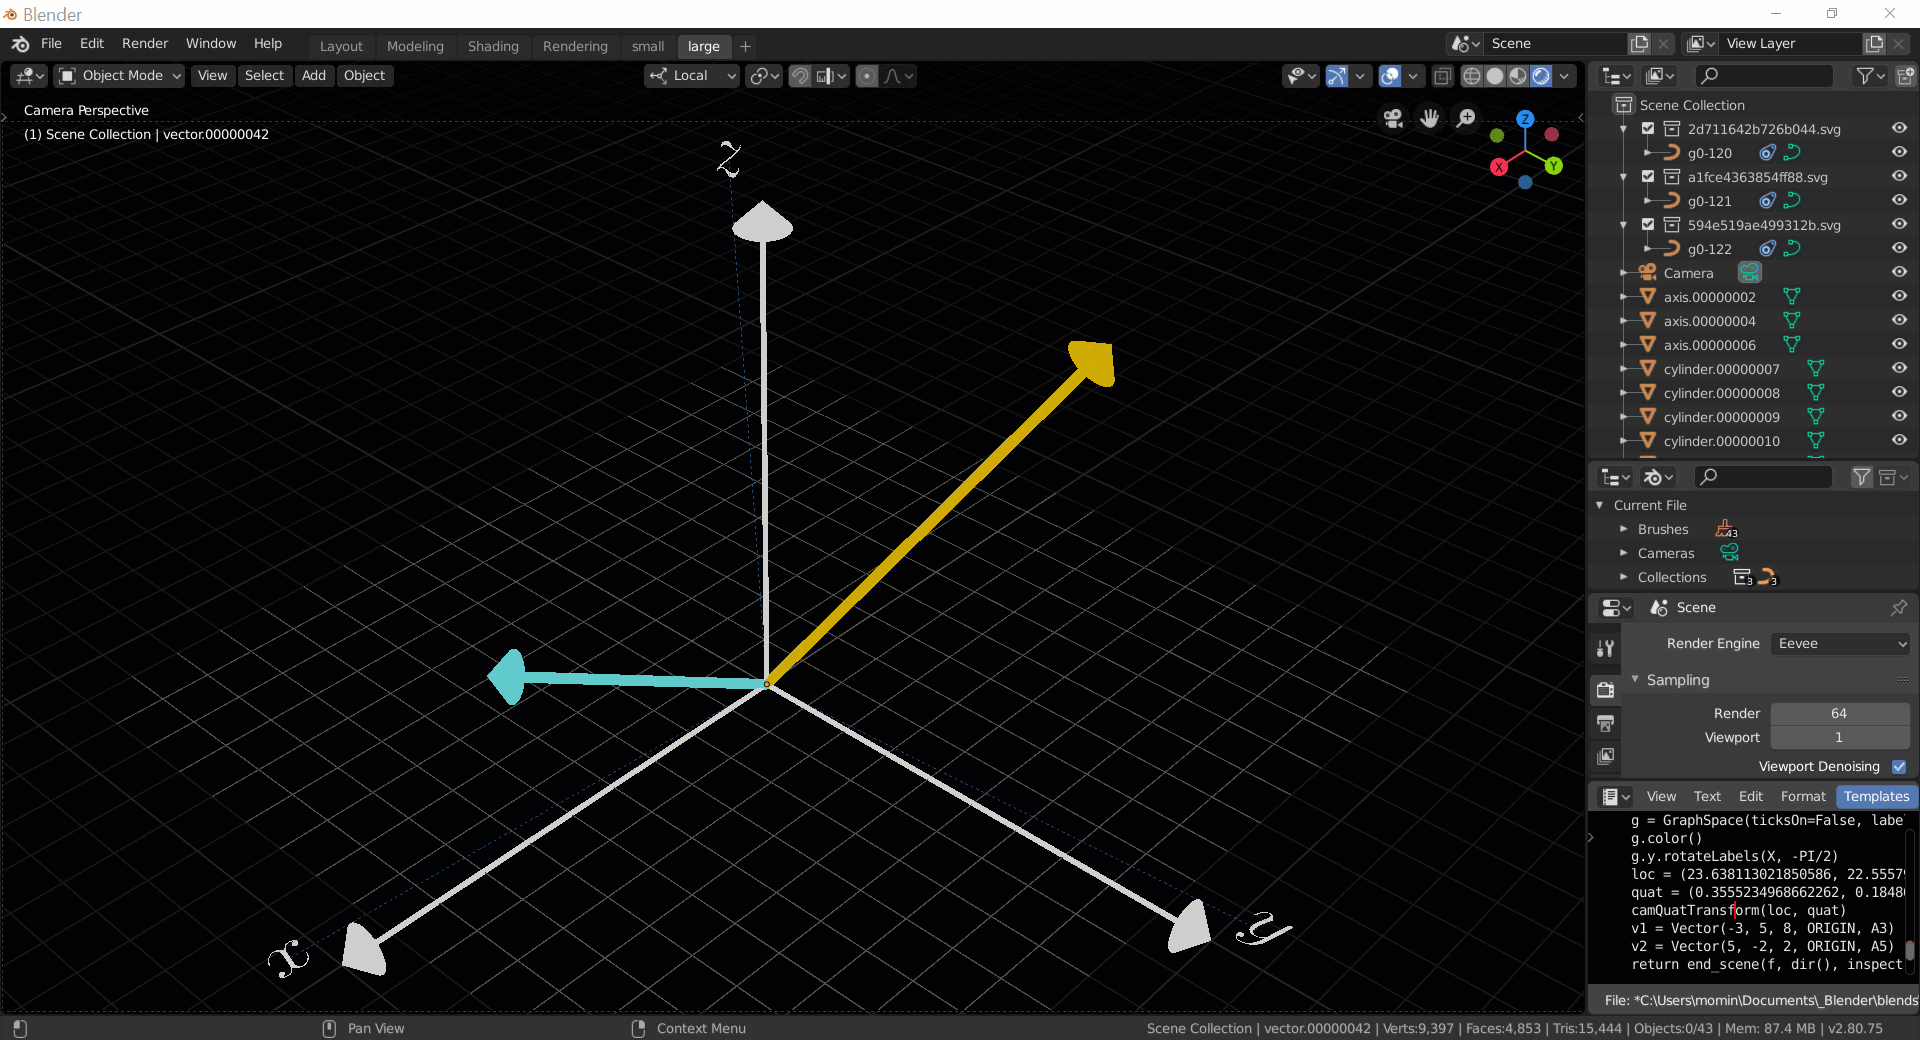Open the Render Engine dropdown showing Eevee
Viewport: 1920px width, 1040px height.
click(1840, 644)
